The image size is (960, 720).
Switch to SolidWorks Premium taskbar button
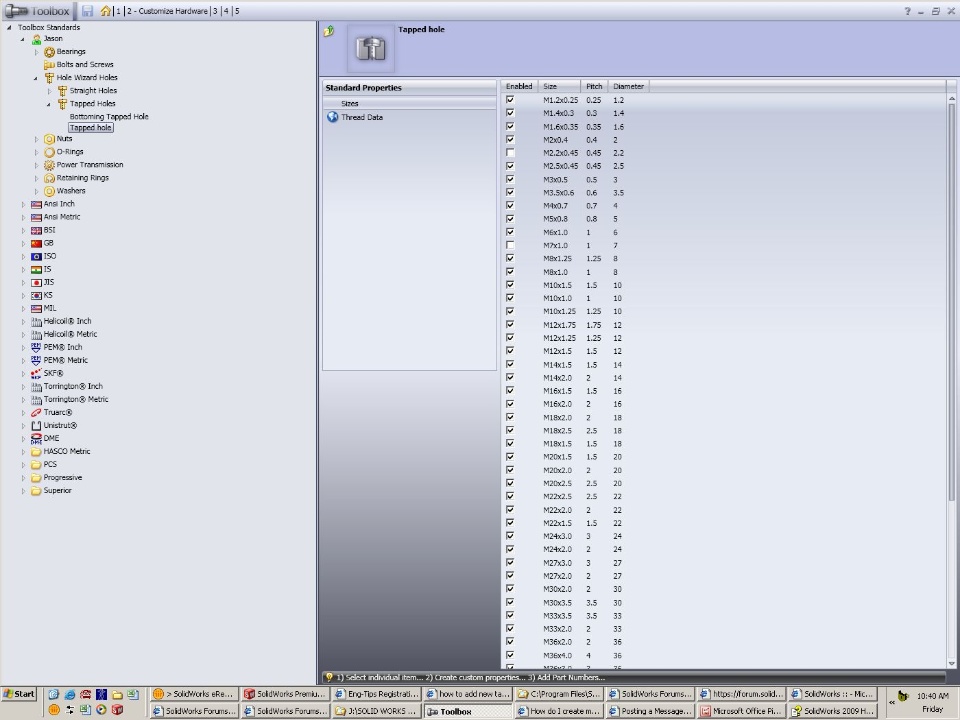[284, 694]
